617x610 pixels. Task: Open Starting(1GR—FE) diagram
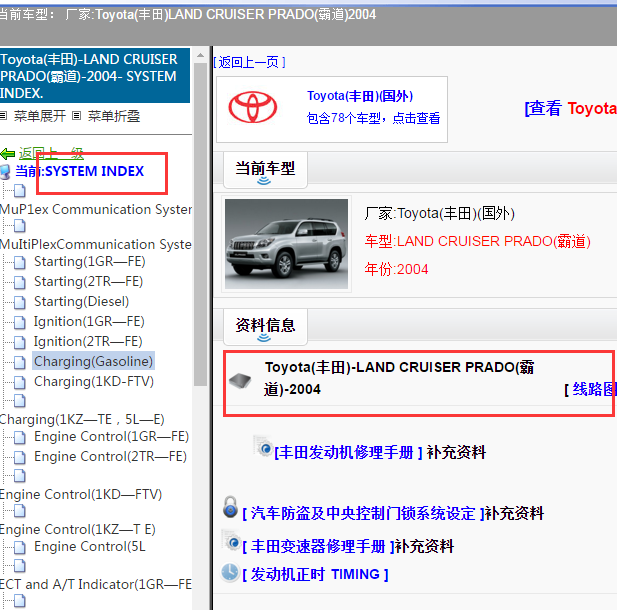click(90, 261)
